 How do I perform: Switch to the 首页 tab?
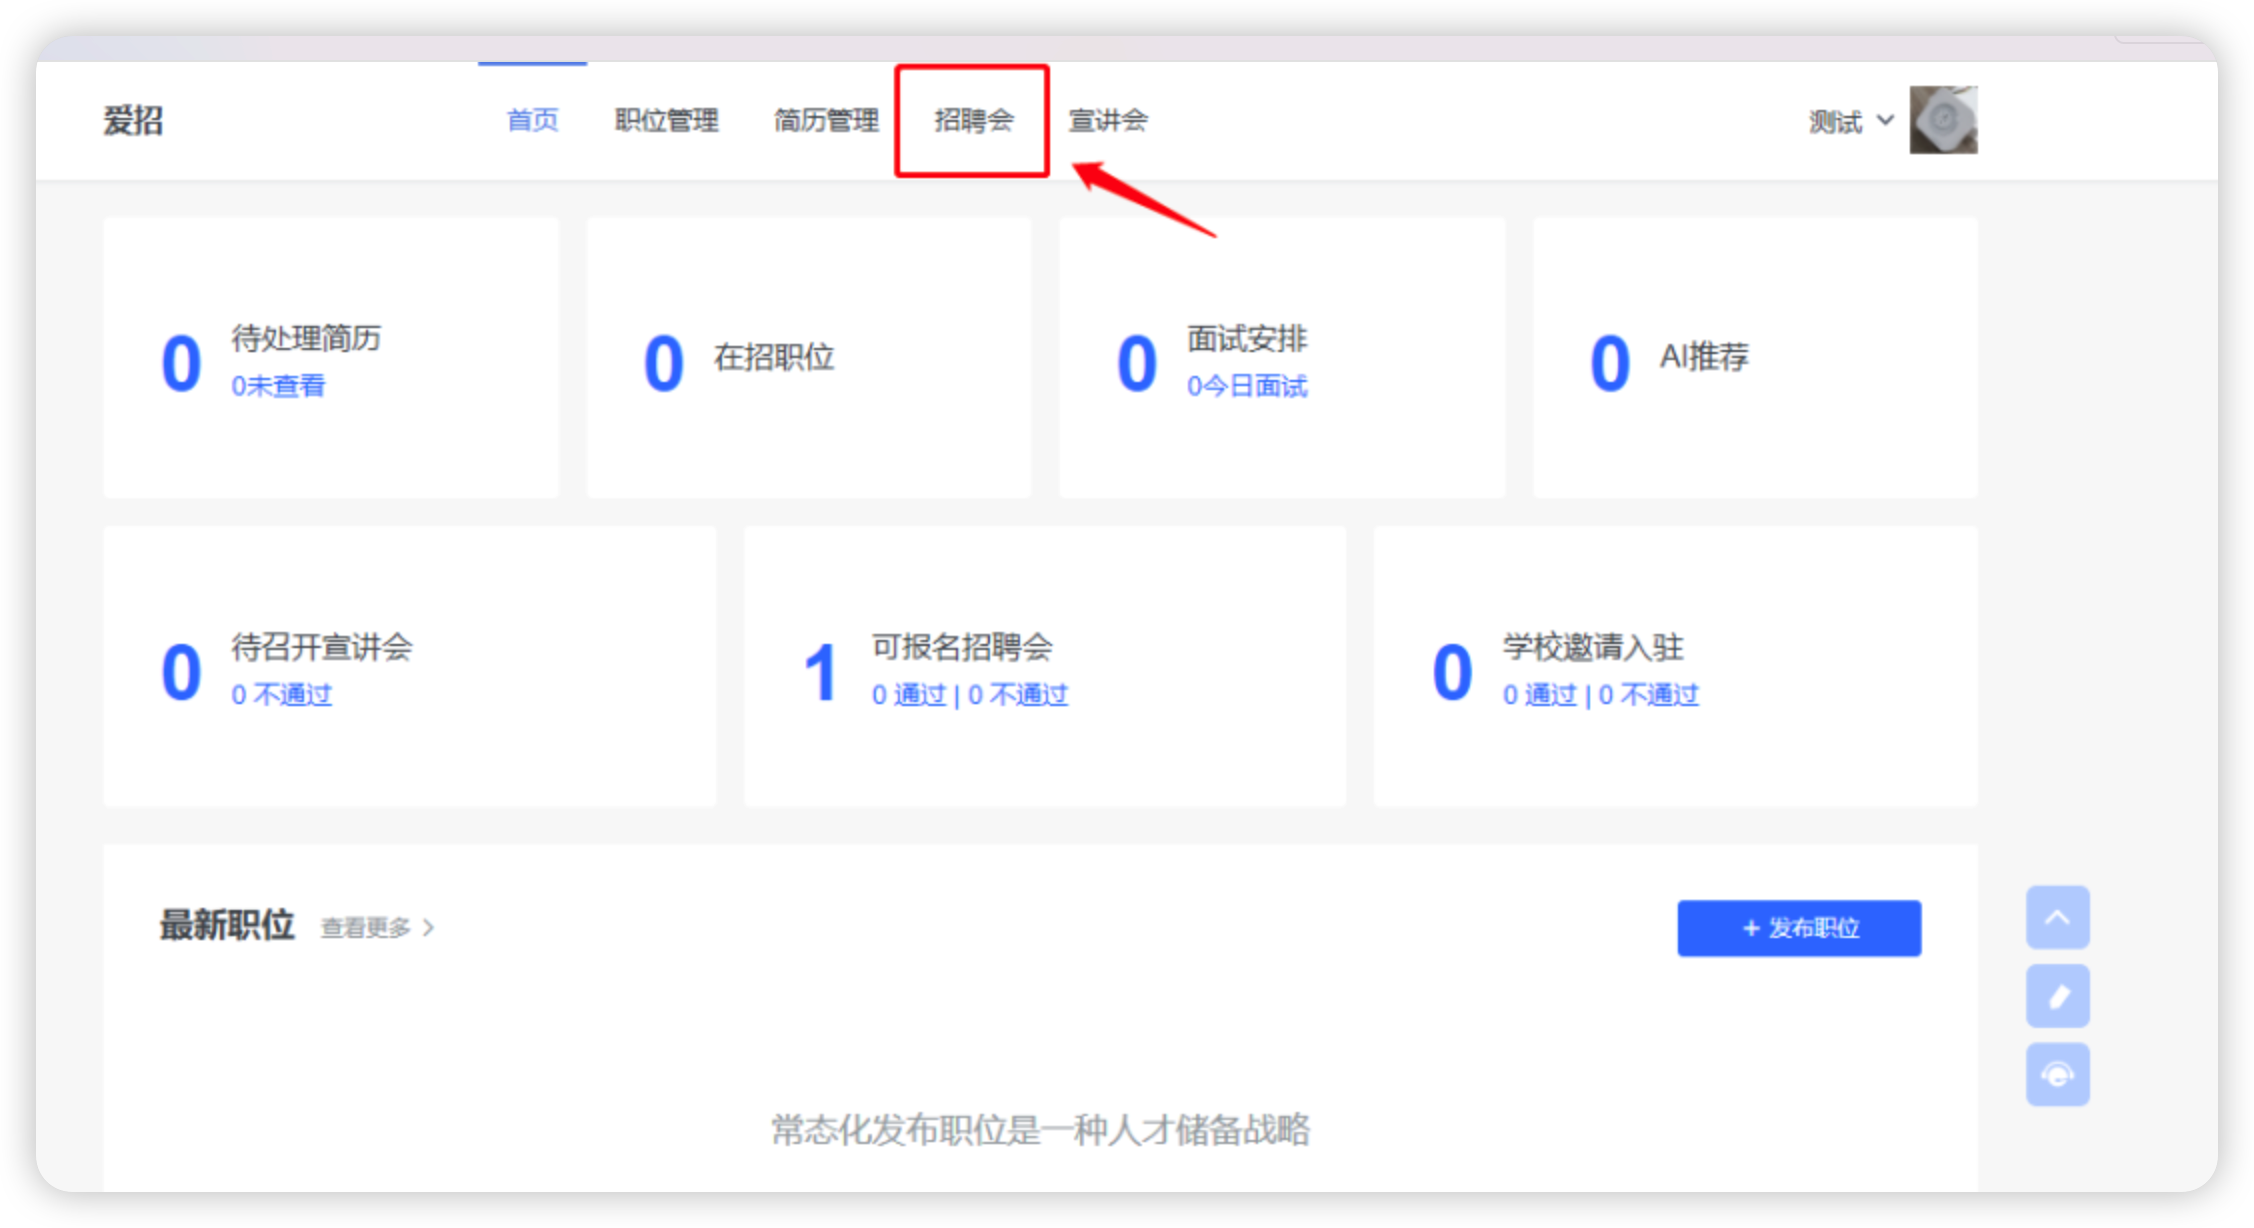coord(532,121)
